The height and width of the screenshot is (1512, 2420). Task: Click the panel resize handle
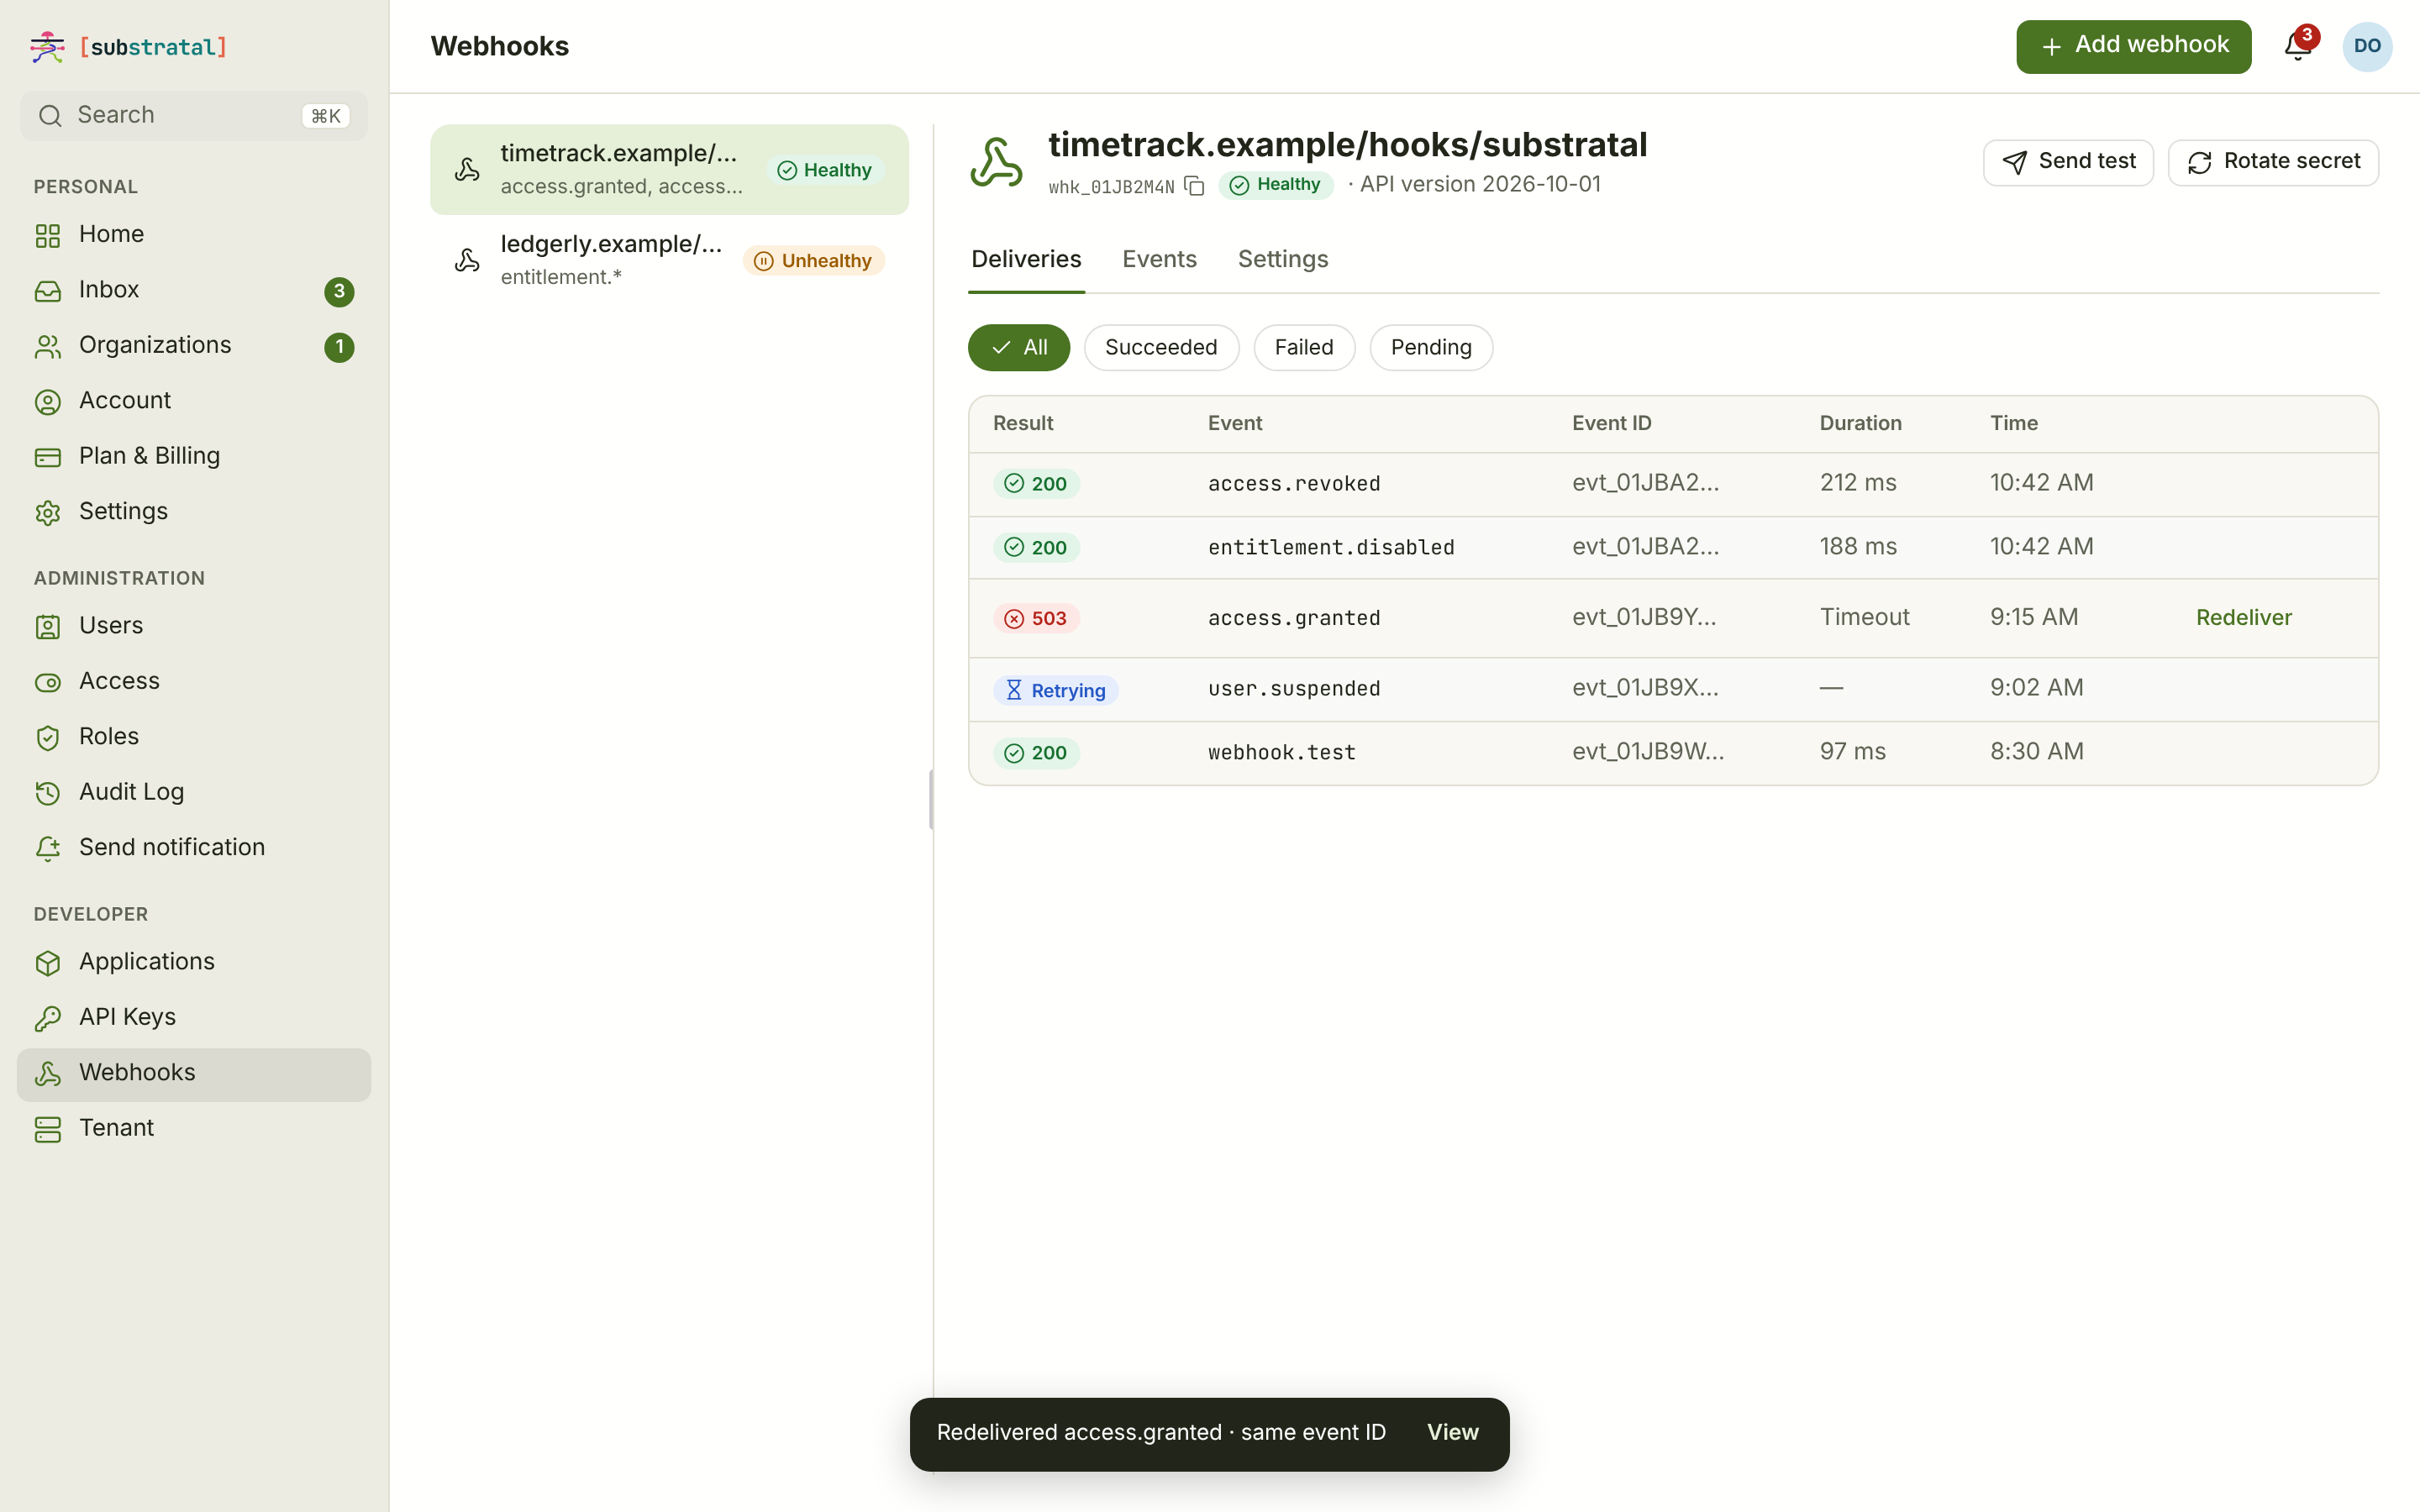[x=931, y=800]
